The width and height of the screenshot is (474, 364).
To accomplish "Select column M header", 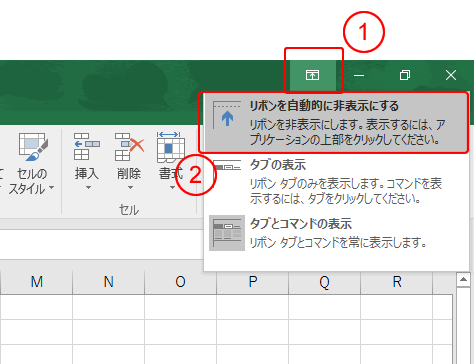I will (x=37, y=282).
